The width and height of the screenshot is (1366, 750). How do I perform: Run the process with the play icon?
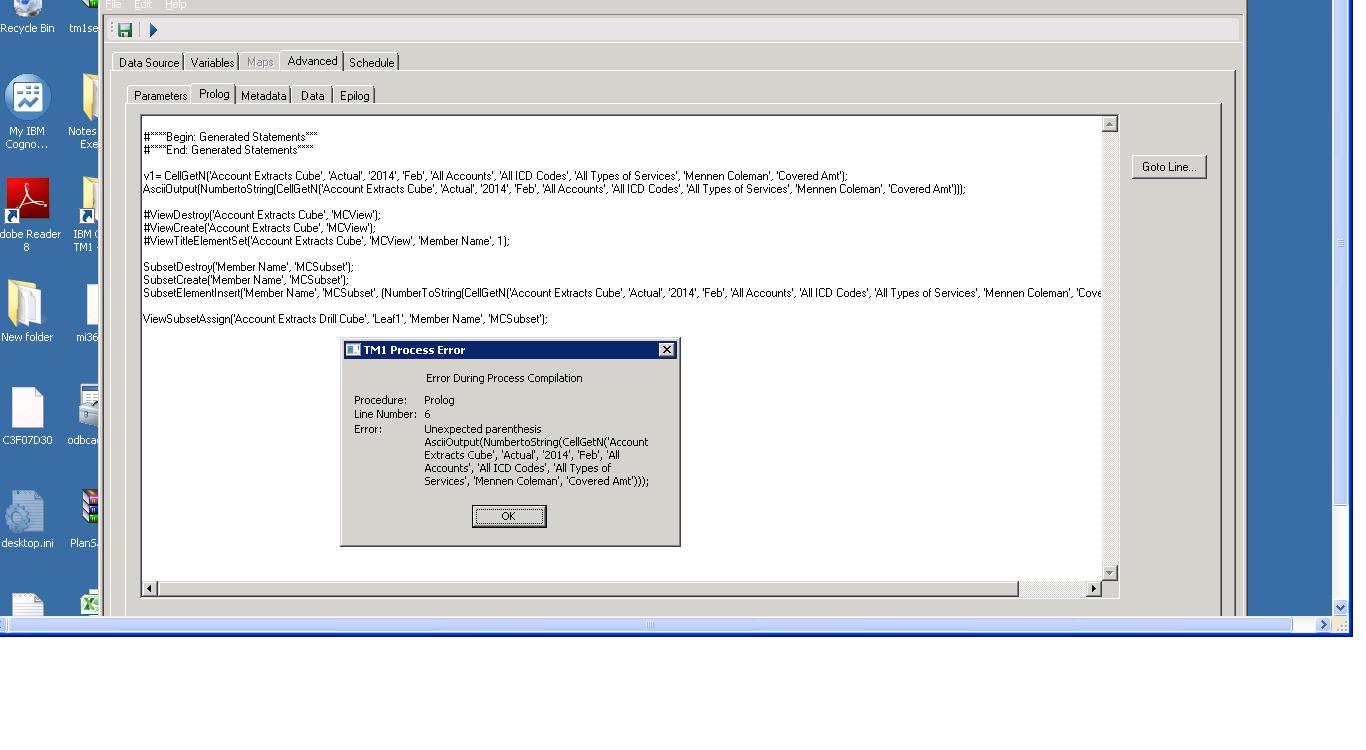click(153, 30)
